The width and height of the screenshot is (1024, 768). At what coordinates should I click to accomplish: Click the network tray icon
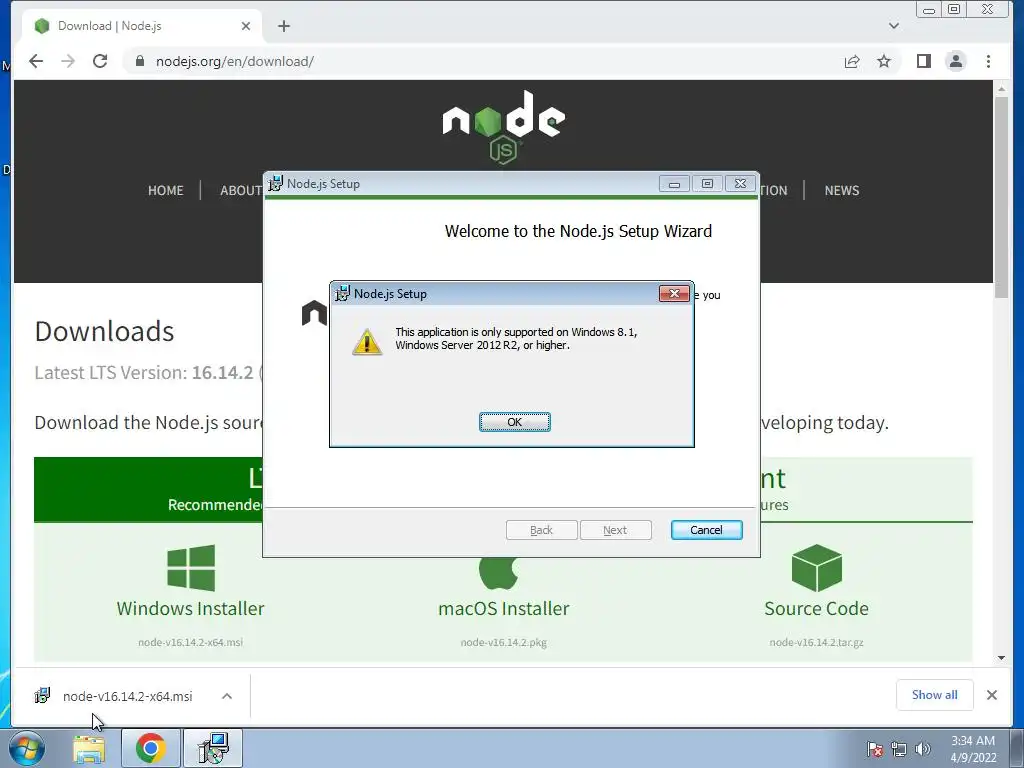pyautogui.click(x=899, y=749)
